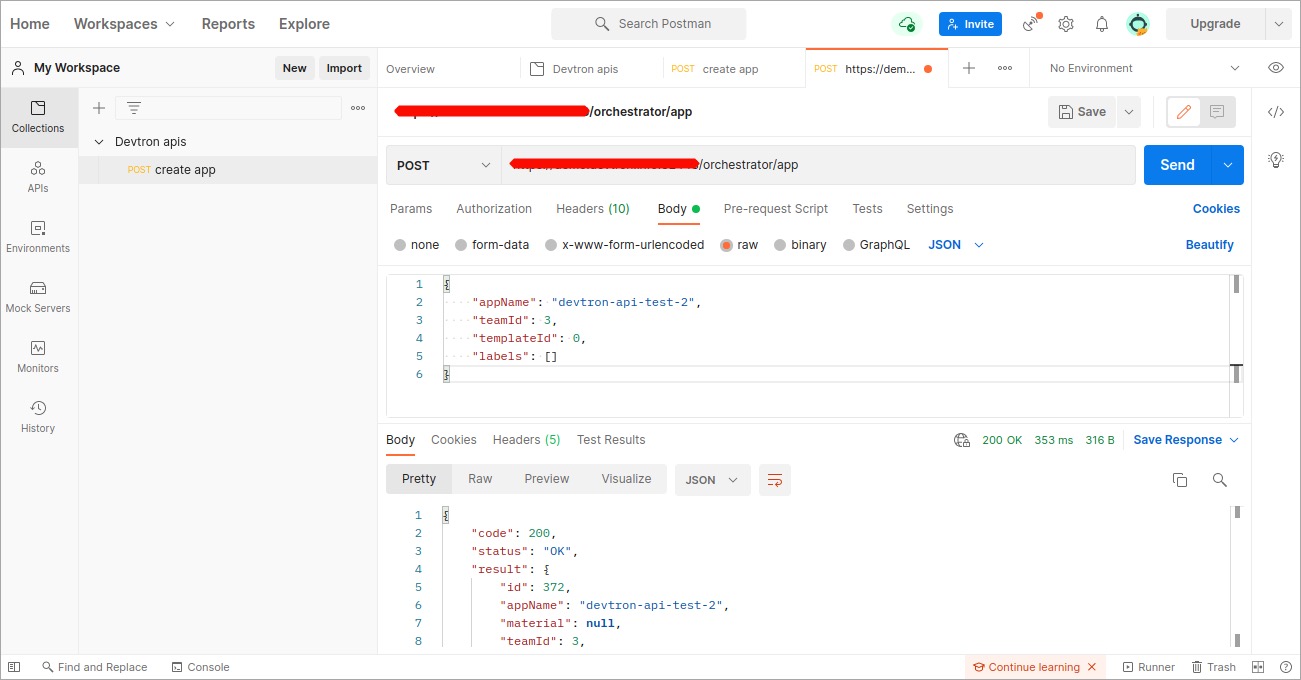The height and width of the screenshot is (680, 1301).
Task: Click the Beautify link
Action: point(1209,245)
